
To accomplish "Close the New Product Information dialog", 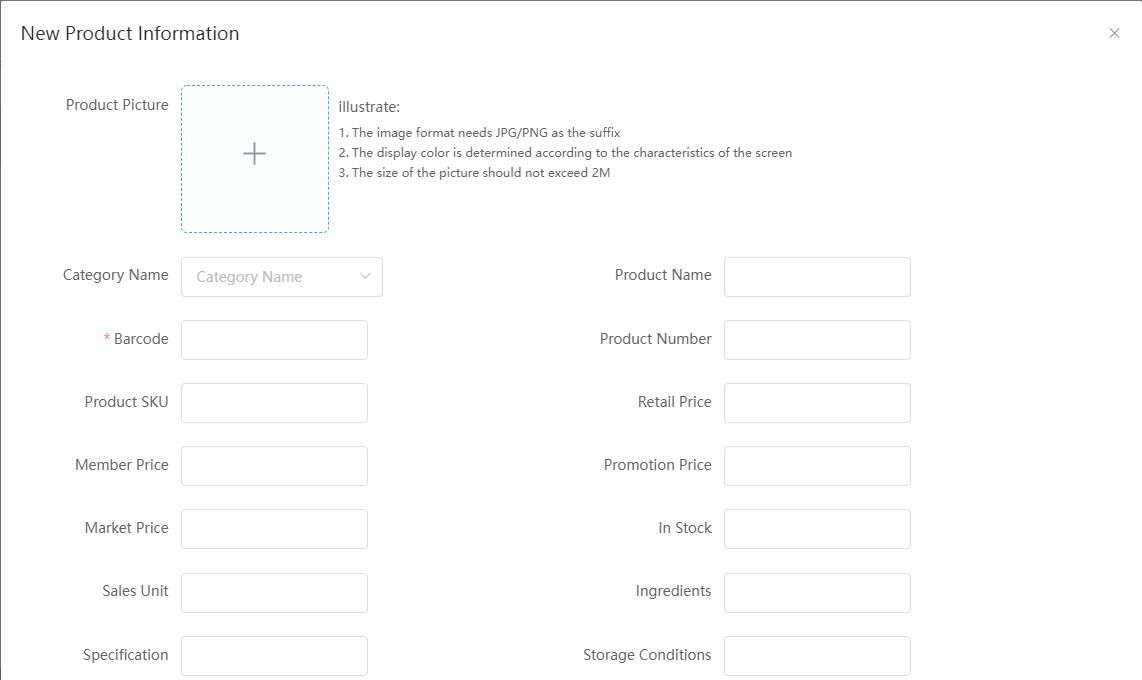I will (1114, 33).
